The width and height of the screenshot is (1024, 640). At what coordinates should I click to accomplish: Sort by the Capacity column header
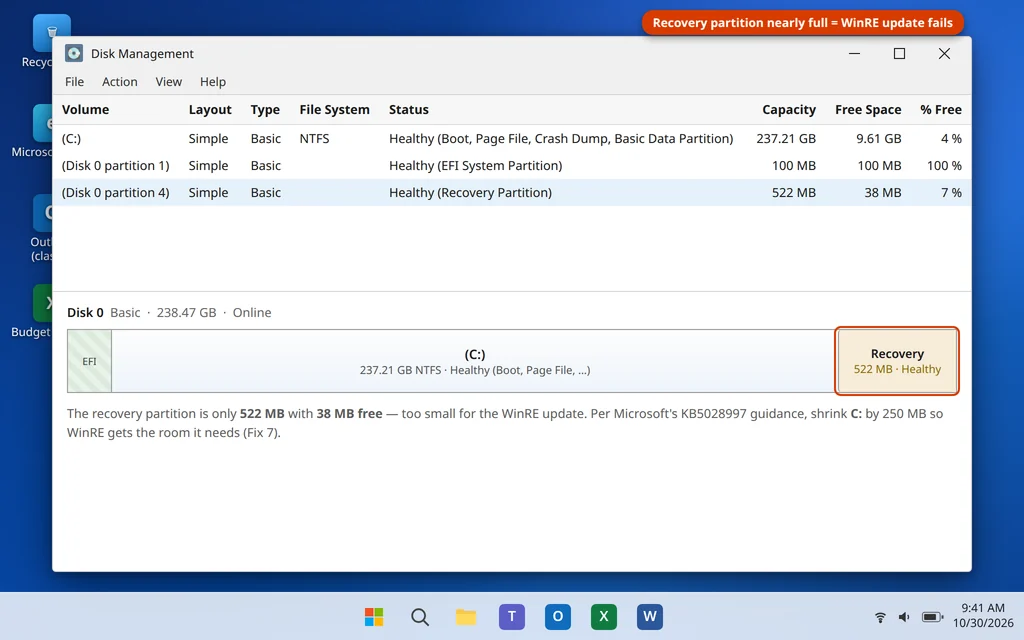pos(789,110)
